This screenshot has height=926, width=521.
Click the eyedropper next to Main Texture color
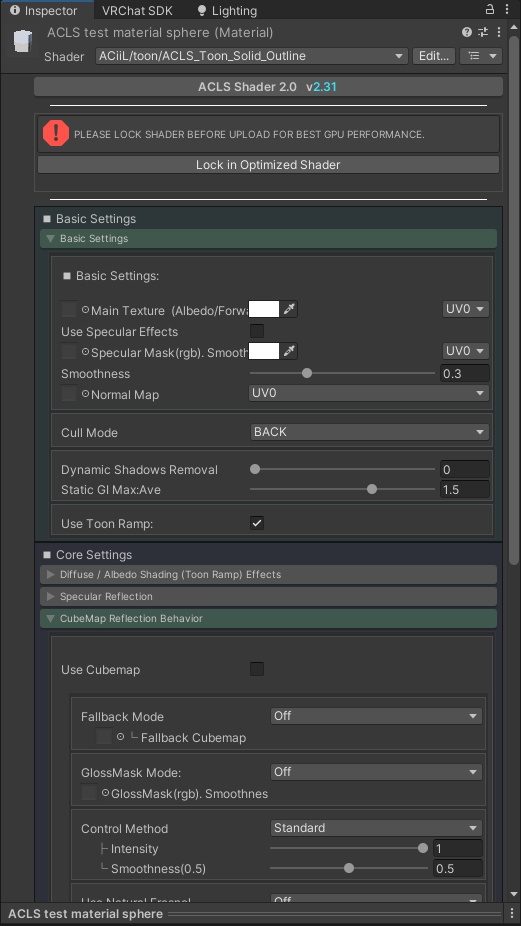(x=289, y=309)
